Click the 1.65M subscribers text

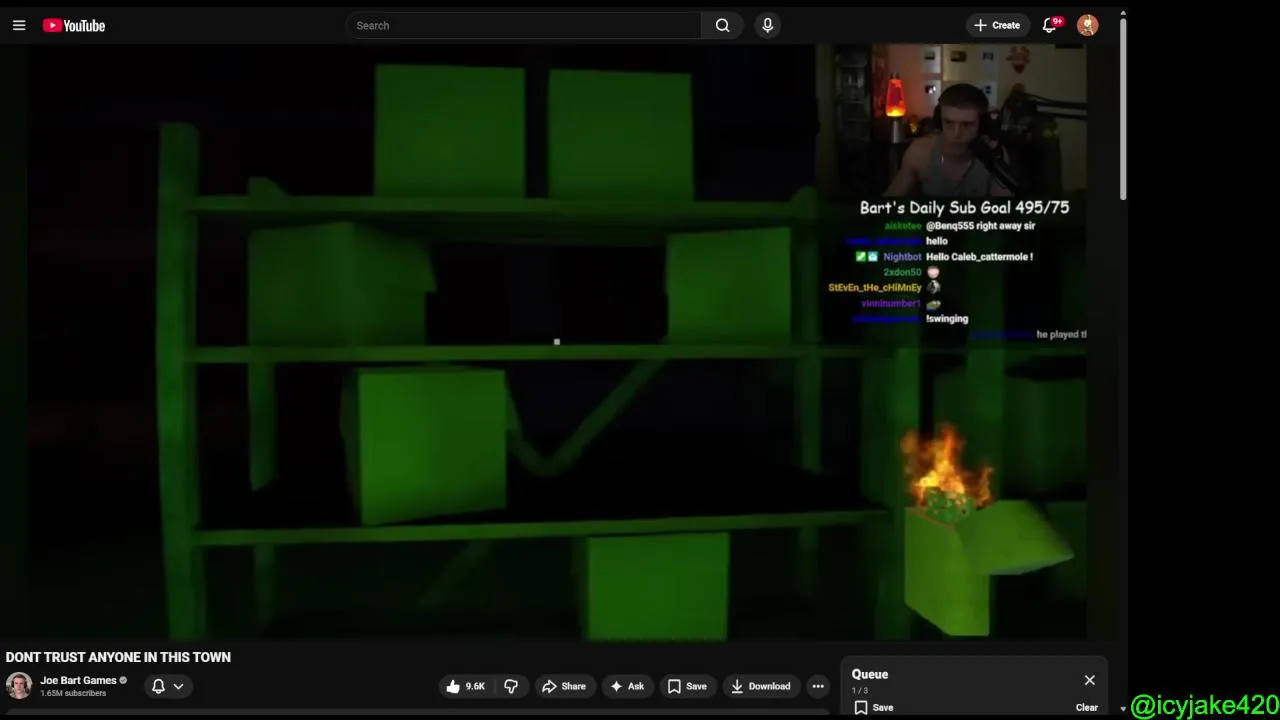[x=73, y=693]
